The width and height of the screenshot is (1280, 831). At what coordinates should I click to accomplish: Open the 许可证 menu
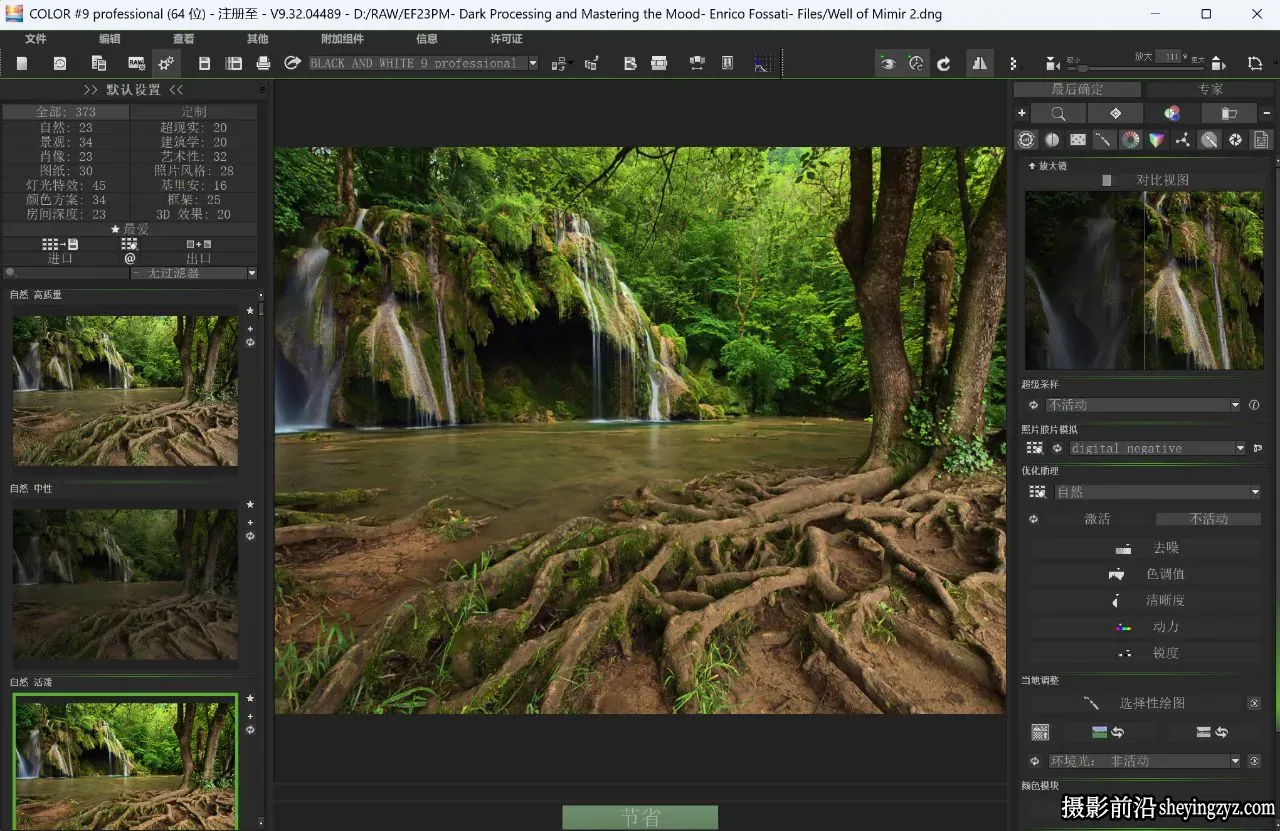[506, 38]
